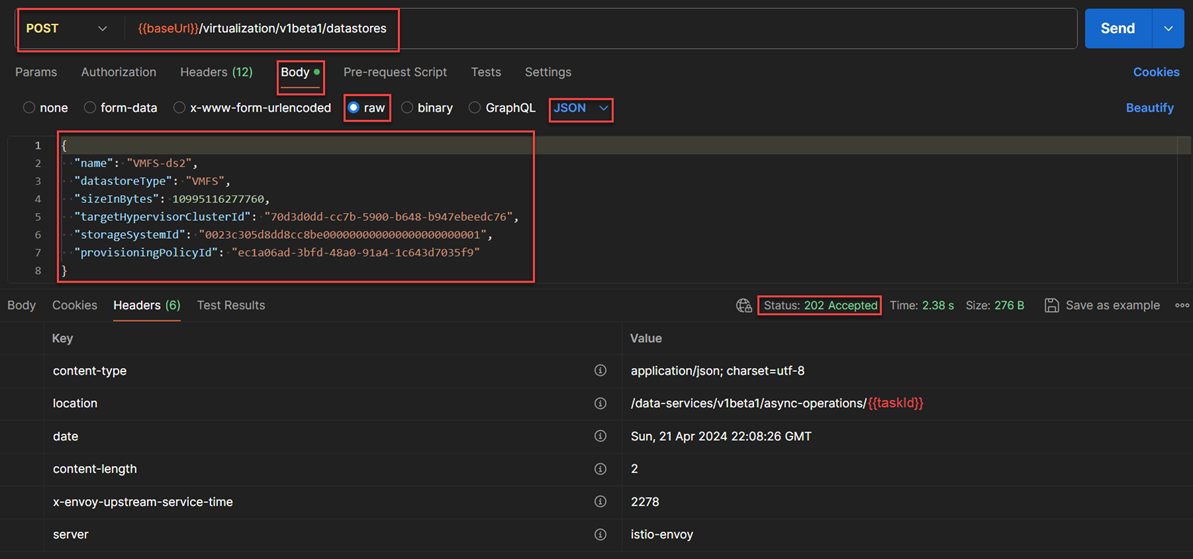
Task: Click Save as example
Action: click(x=1113, y=306)
